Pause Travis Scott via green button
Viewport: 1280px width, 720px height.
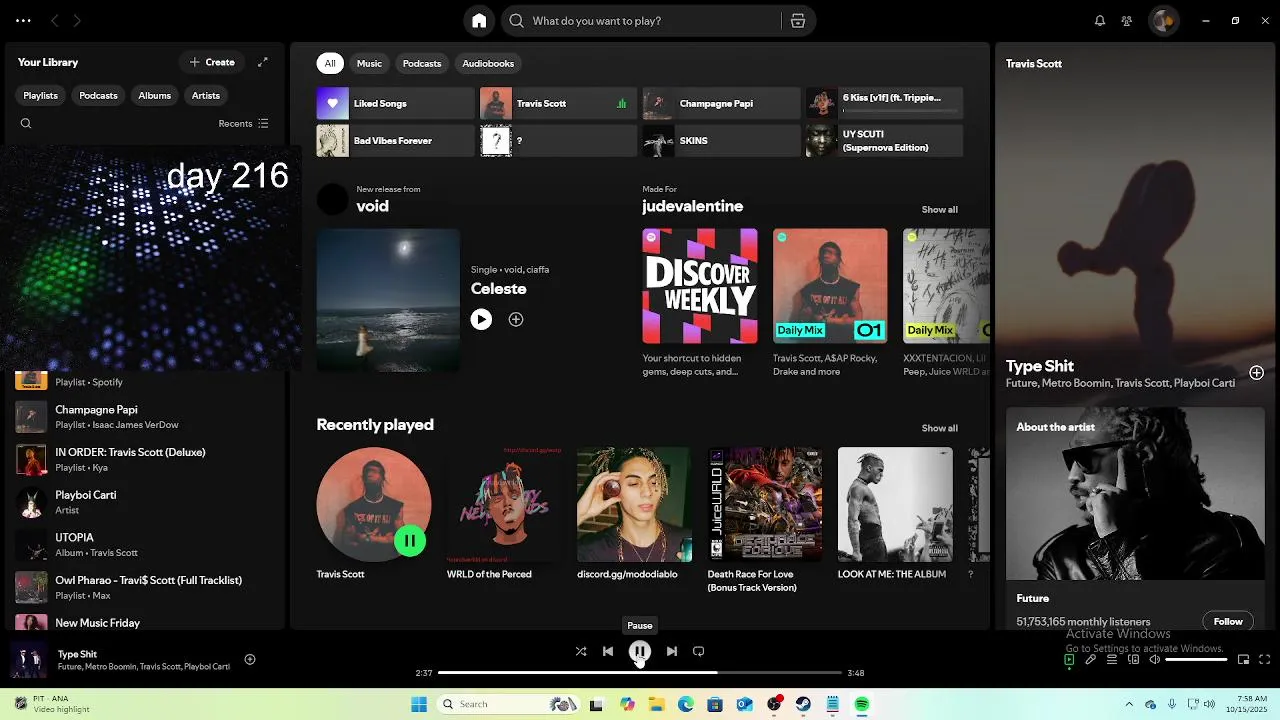(x=409, y=541)
